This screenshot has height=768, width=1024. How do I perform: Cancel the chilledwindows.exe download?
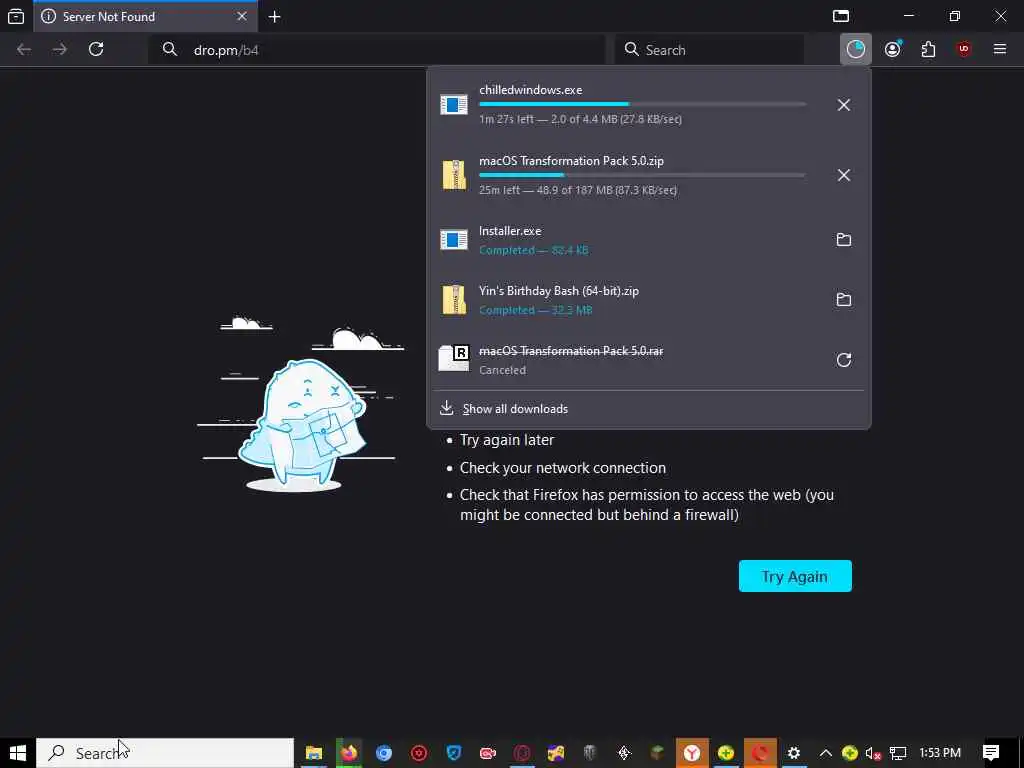pos(844,105)
